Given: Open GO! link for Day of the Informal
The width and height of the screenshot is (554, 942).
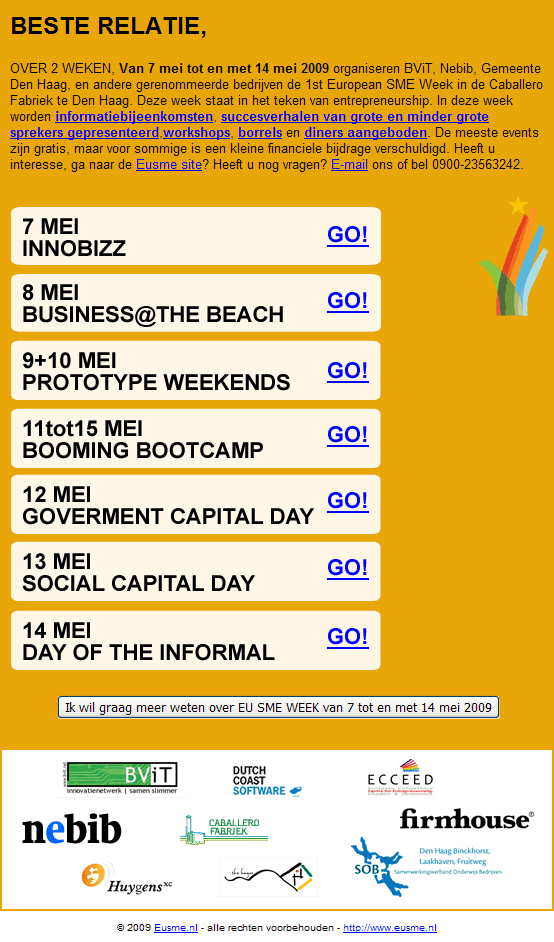Looking at the screenshot, I should coord(347,636).
